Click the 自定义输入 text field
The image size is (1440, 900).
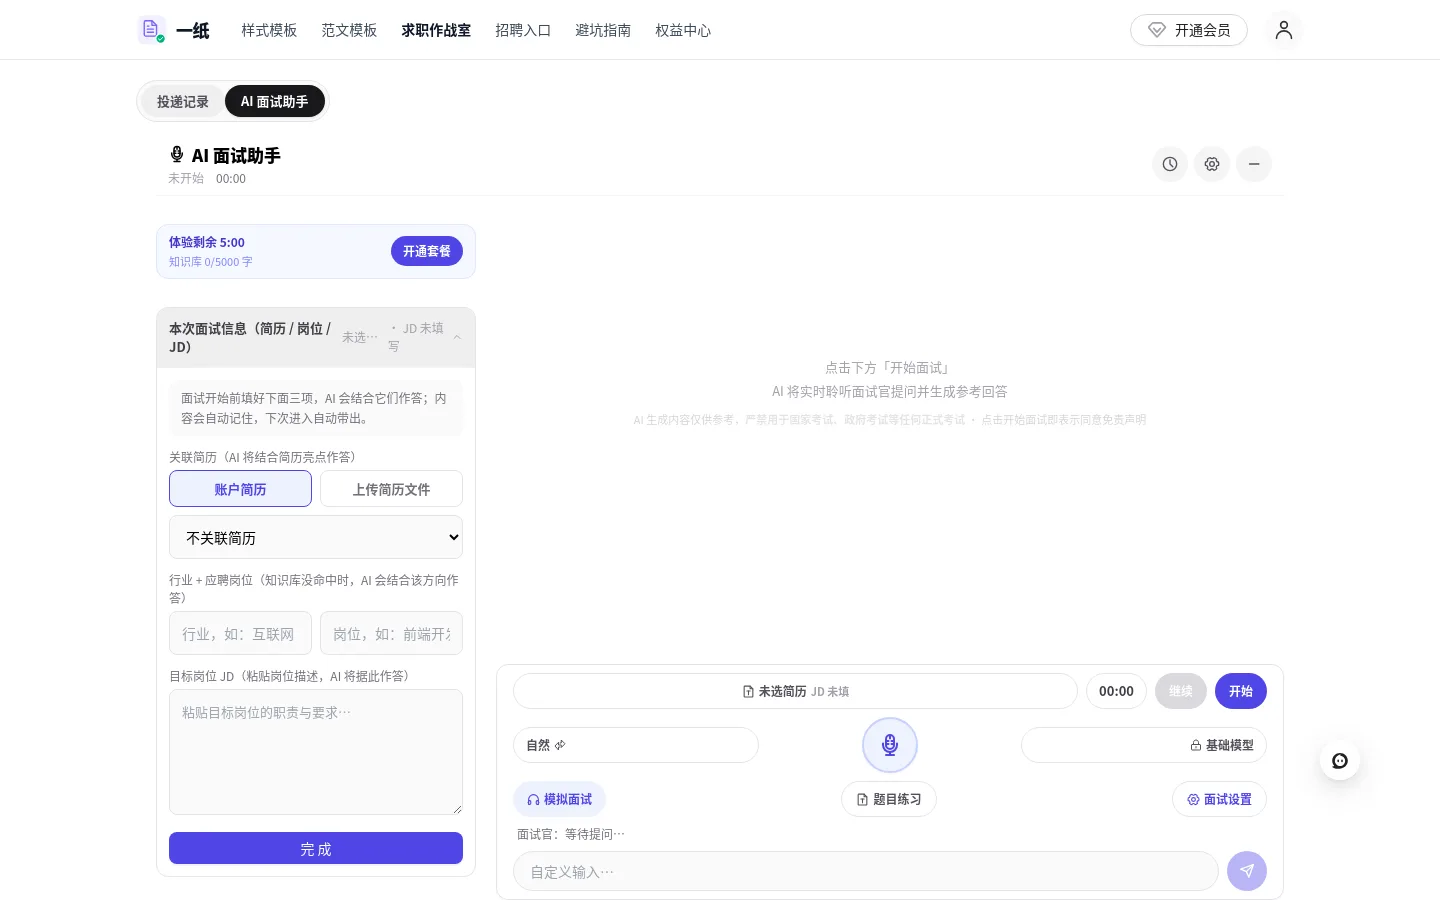coord(866,871)
